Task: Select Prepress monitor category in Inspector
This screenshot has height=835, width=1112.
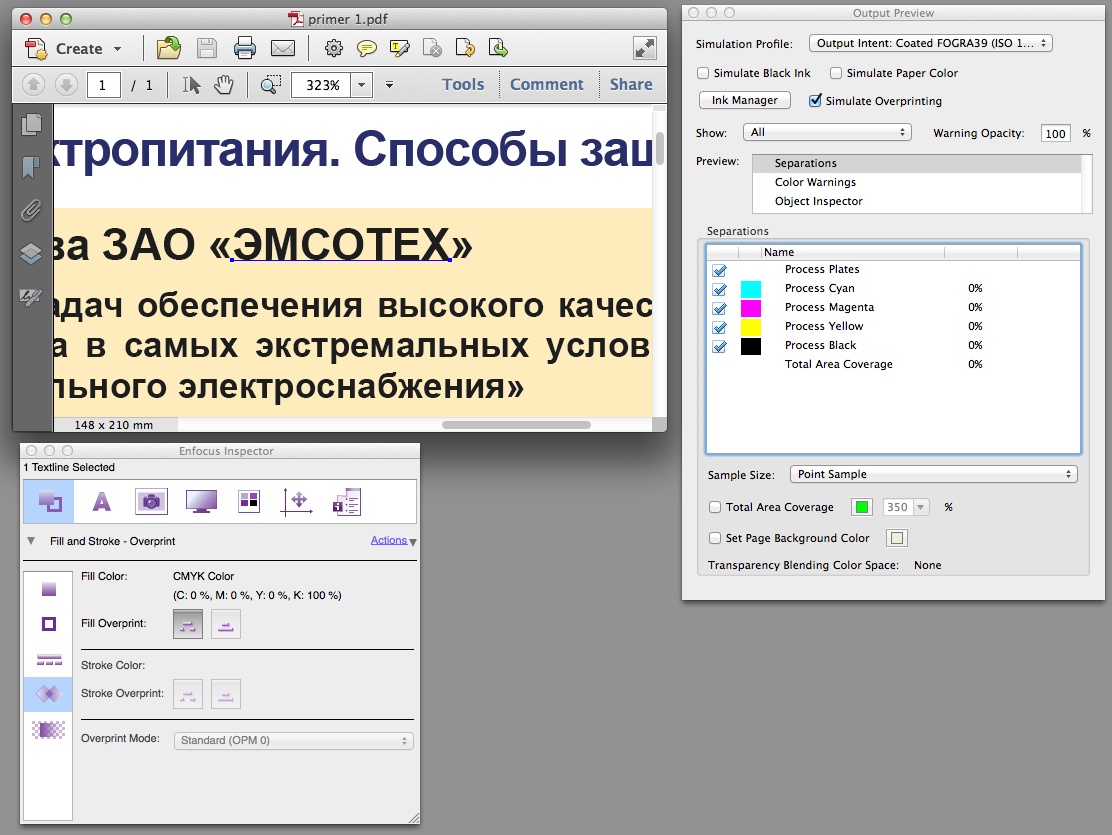Action: [201, 502]
